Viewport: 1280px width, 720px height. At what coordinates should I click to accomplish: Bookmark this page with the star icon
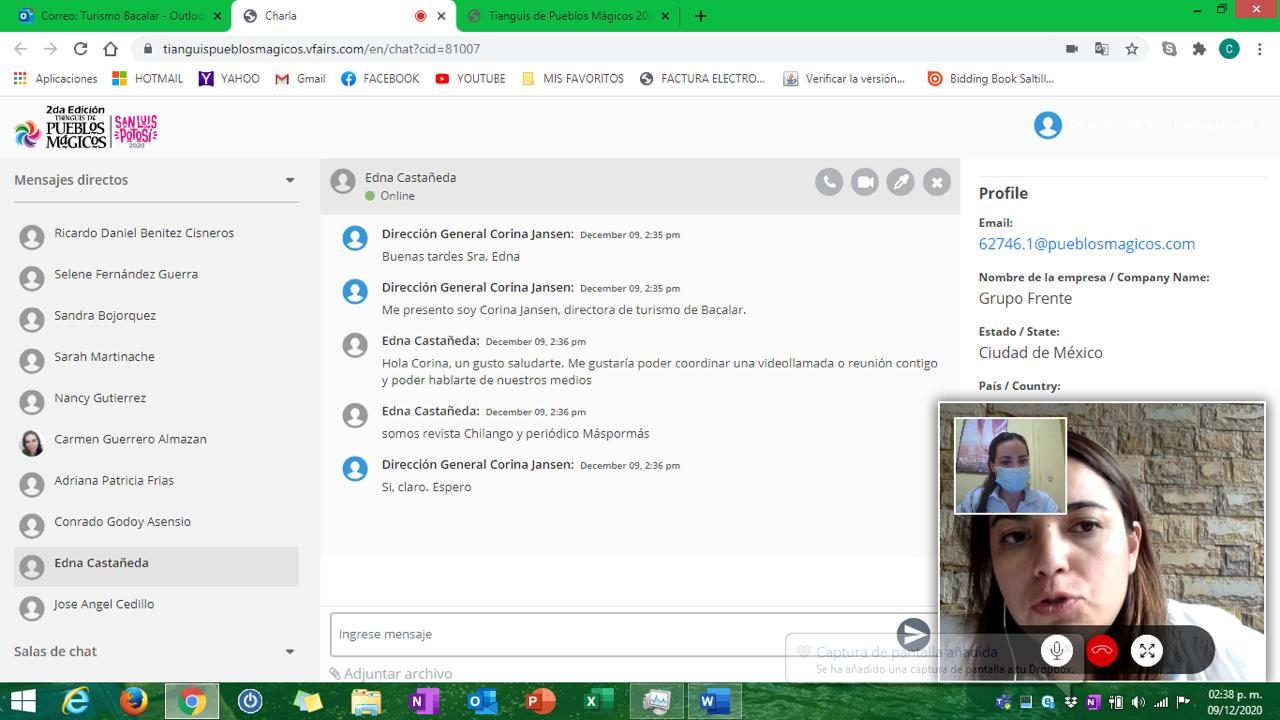pos(1132,49)
